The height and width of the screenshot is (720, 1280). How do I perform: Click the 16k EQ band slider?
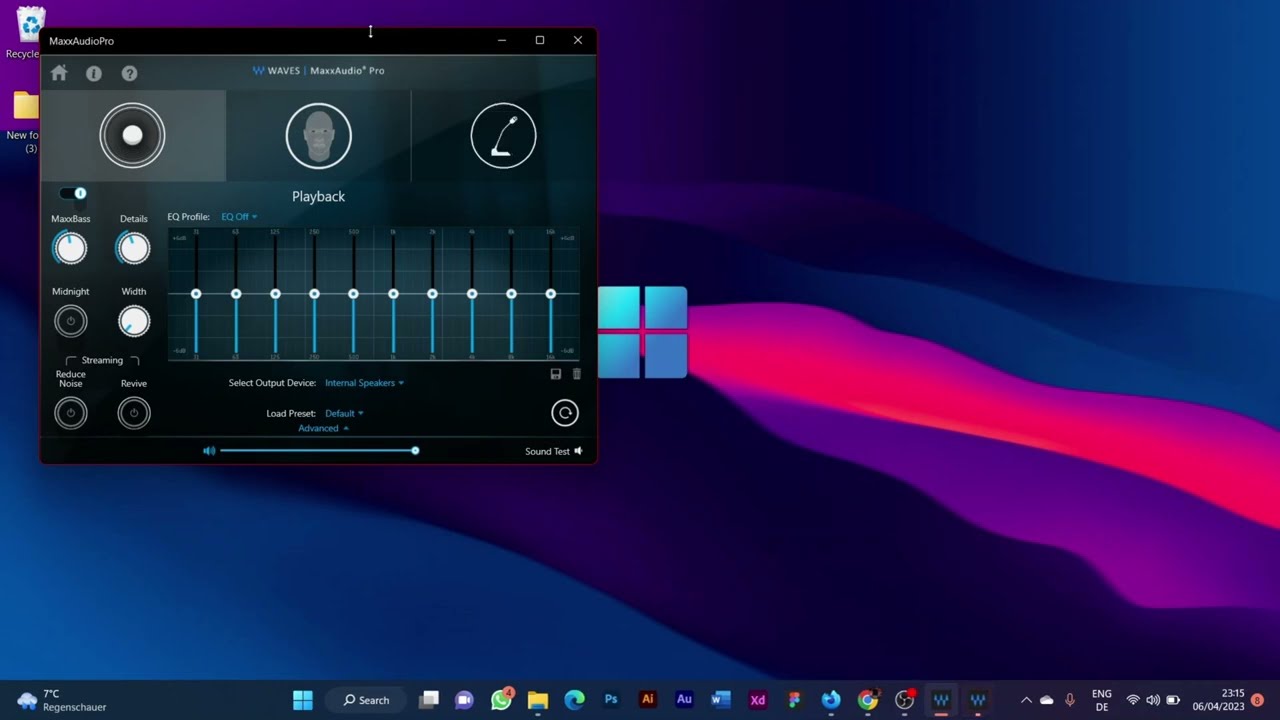click(x=550, y=294)
